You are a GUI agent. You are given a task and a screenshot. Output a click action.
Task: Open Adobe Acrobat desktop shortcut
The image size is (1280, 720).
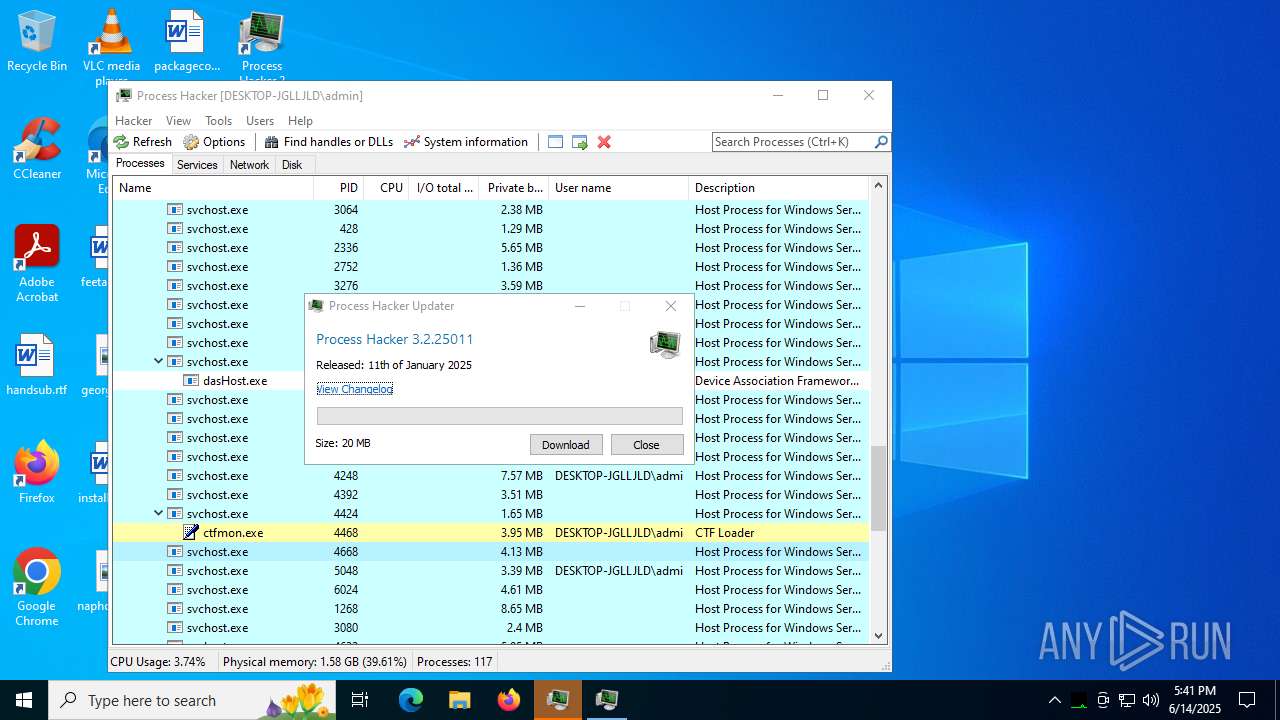click(37, 264)
